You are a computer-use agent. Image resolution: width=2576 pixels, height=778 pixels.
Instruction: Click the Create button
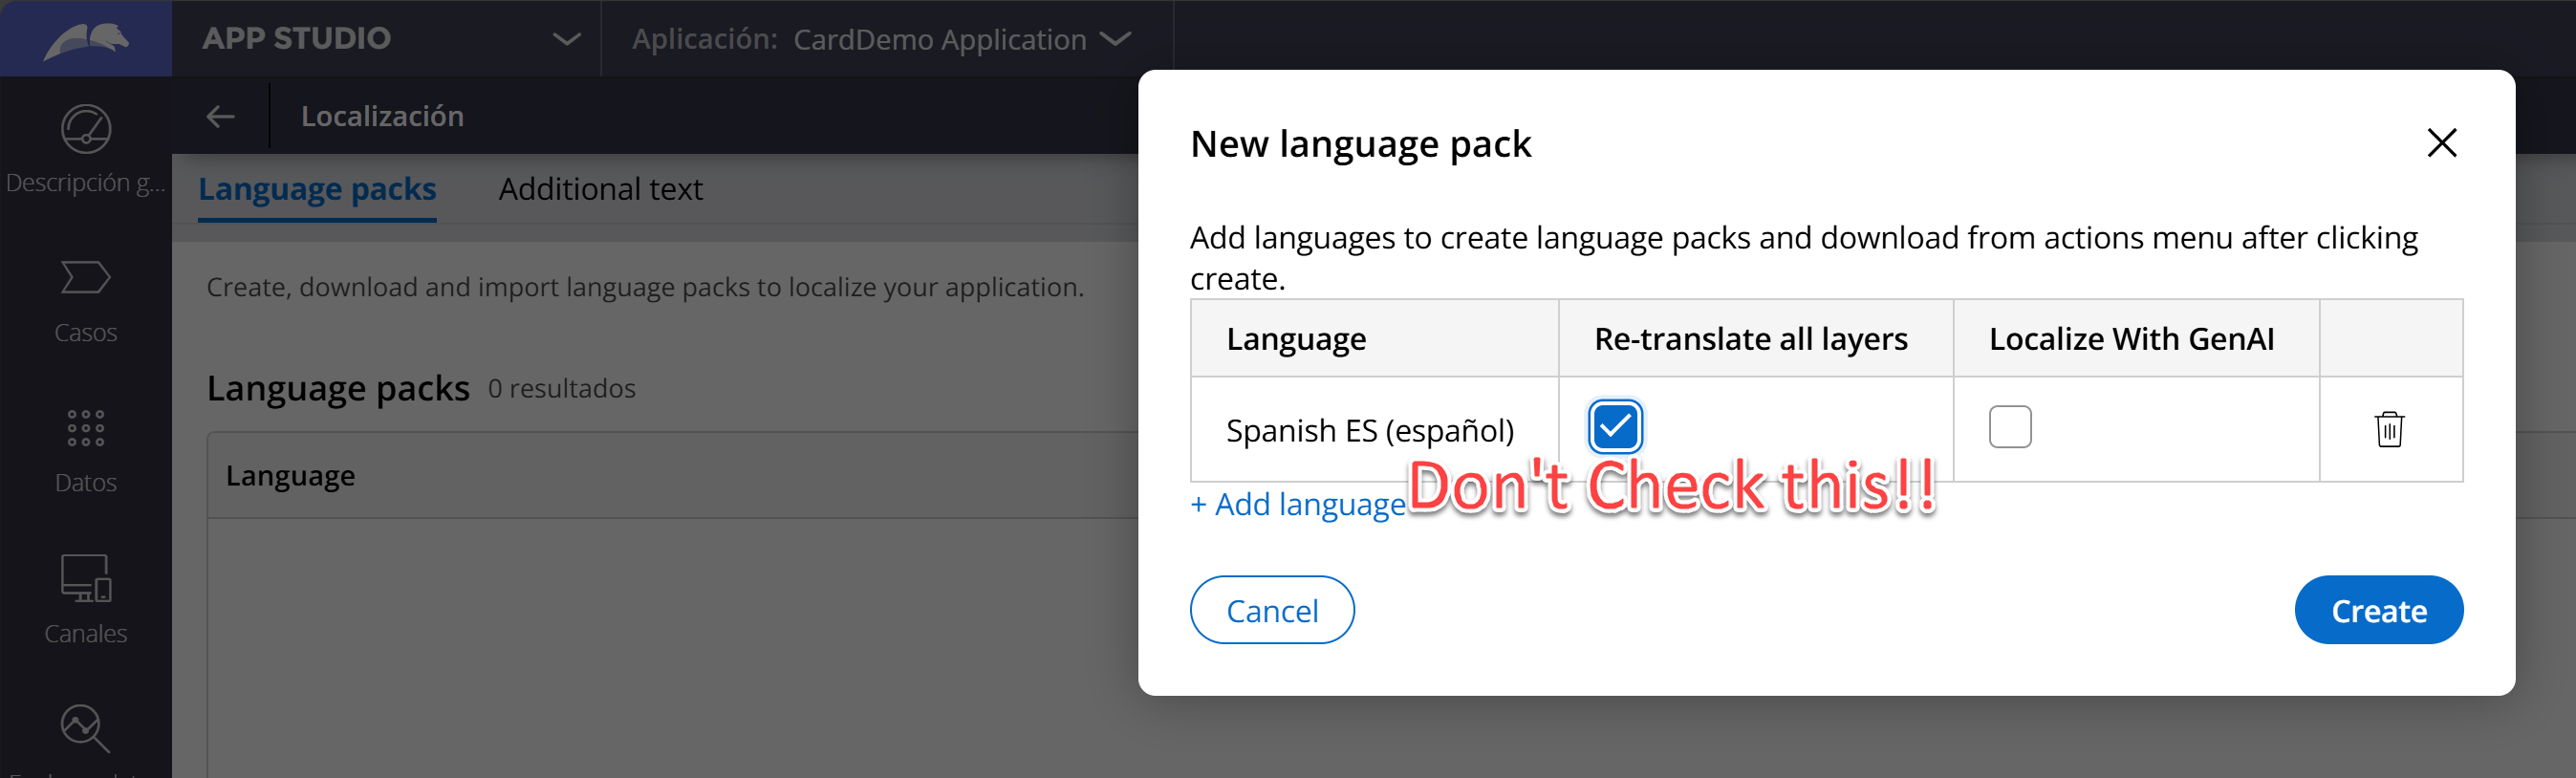2377,610
